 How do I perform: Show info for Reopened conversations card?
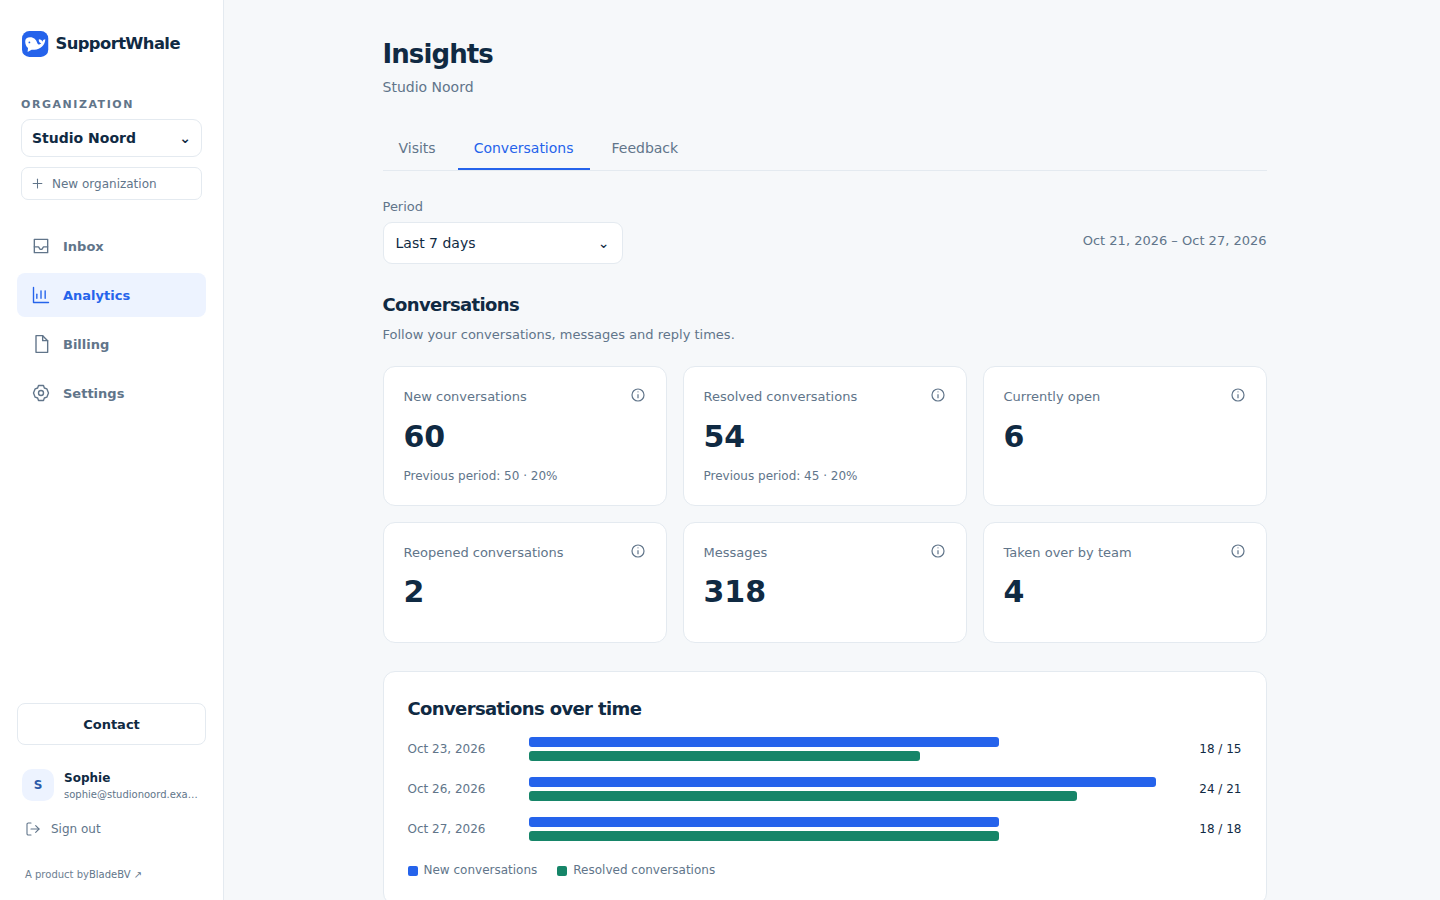638,551
